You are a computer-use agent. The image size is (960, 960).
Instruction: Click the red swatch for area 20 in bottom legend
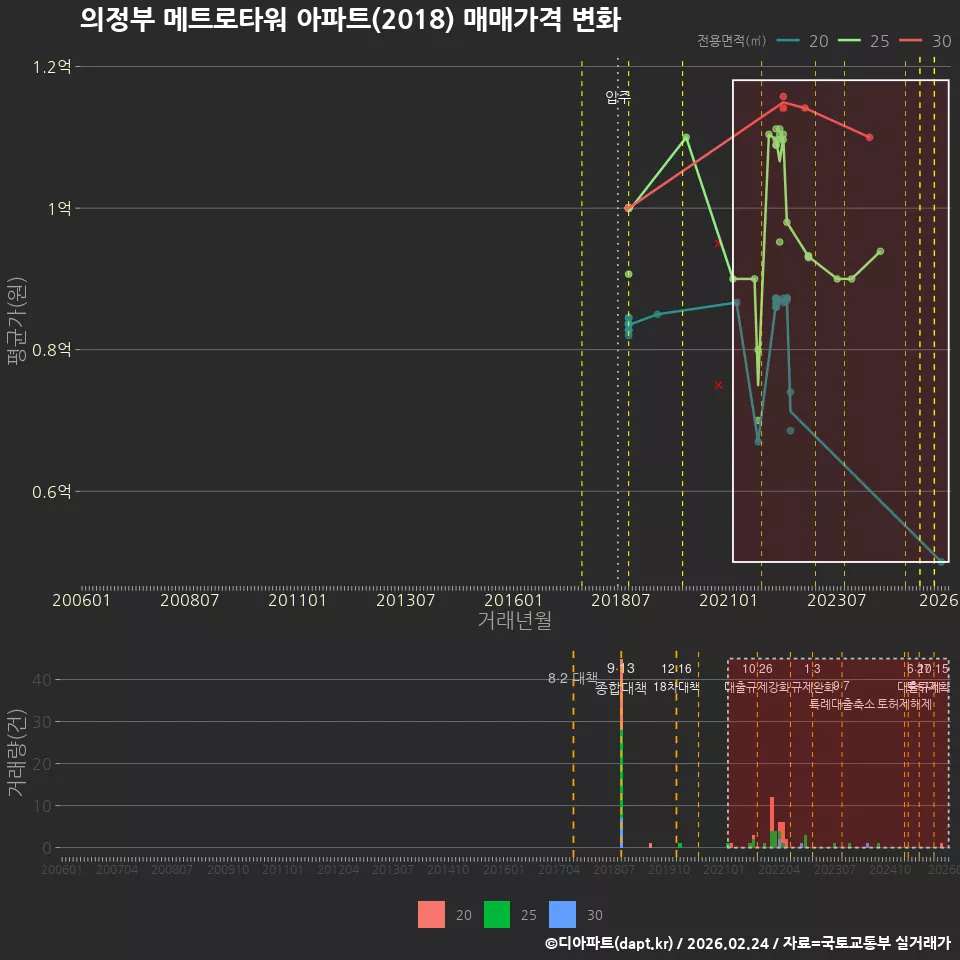(431, 915)
